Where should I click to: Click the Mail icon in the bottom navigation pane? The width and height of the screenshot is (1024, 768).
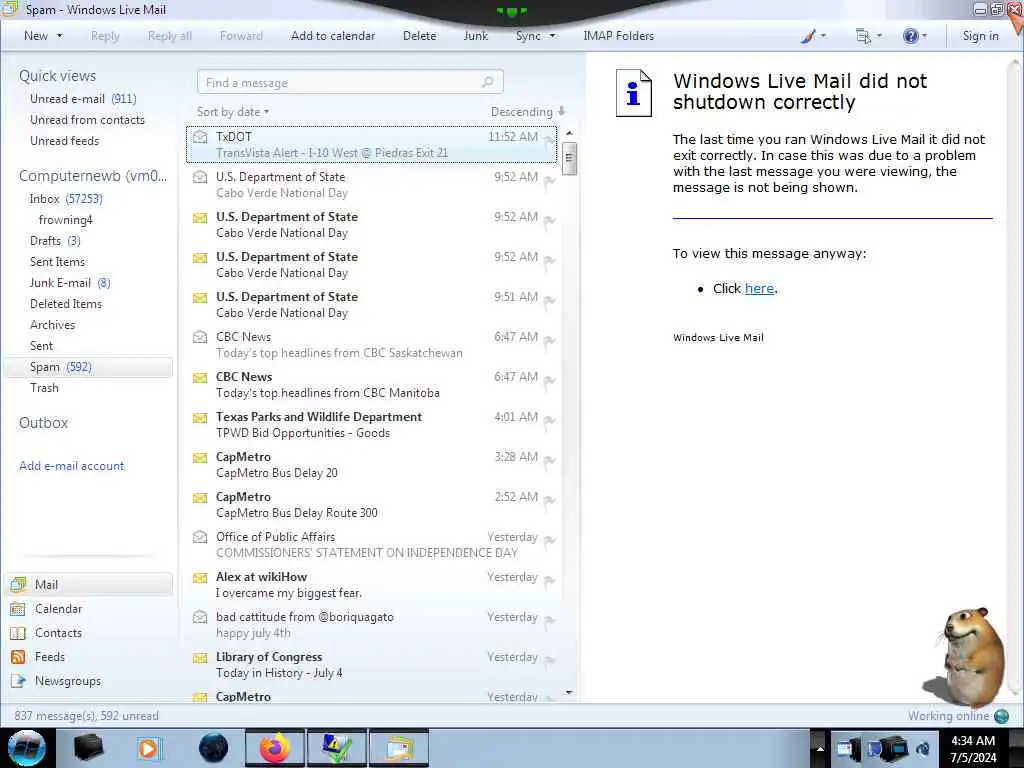18,584
